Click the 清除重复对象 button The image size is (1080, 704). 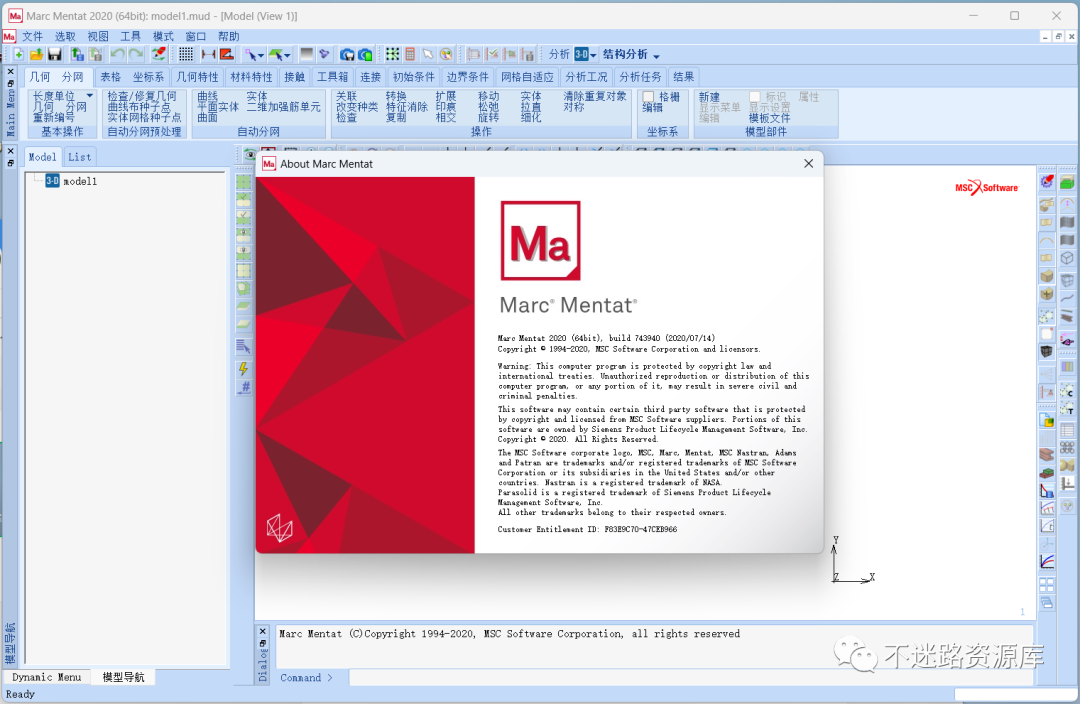595,96
